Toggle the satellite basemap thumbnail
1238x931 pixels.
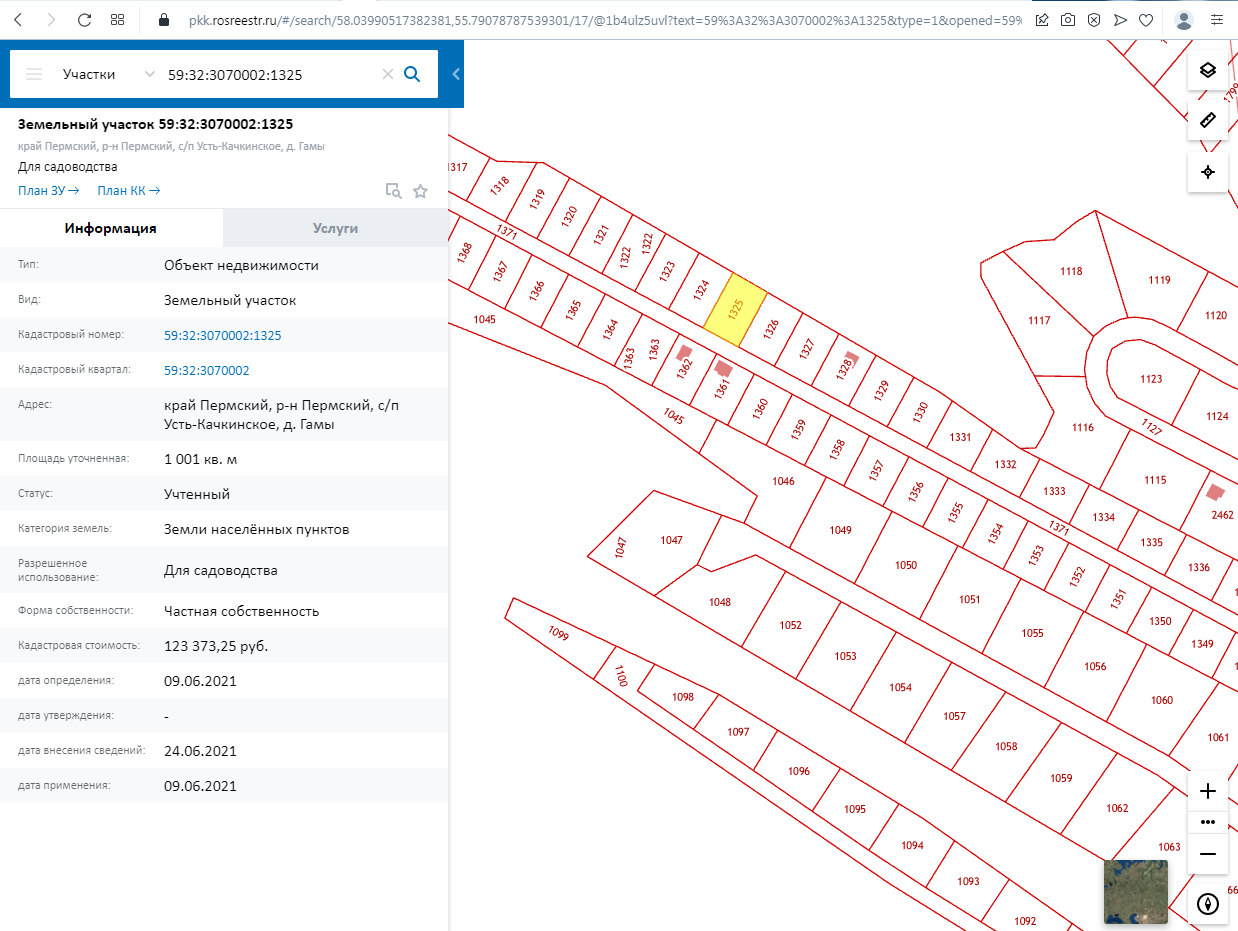(x=1135, y=891)
